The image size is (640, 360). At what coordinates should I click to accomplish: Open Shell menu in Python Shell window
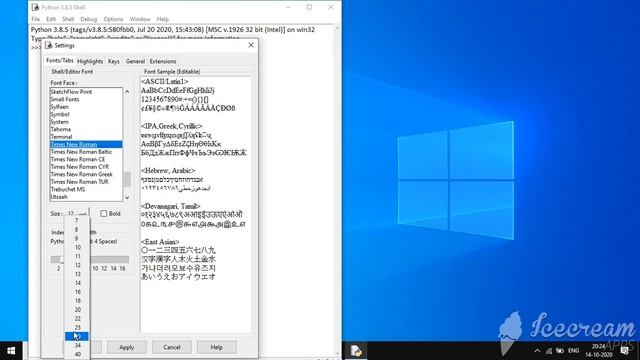point(68,19)
